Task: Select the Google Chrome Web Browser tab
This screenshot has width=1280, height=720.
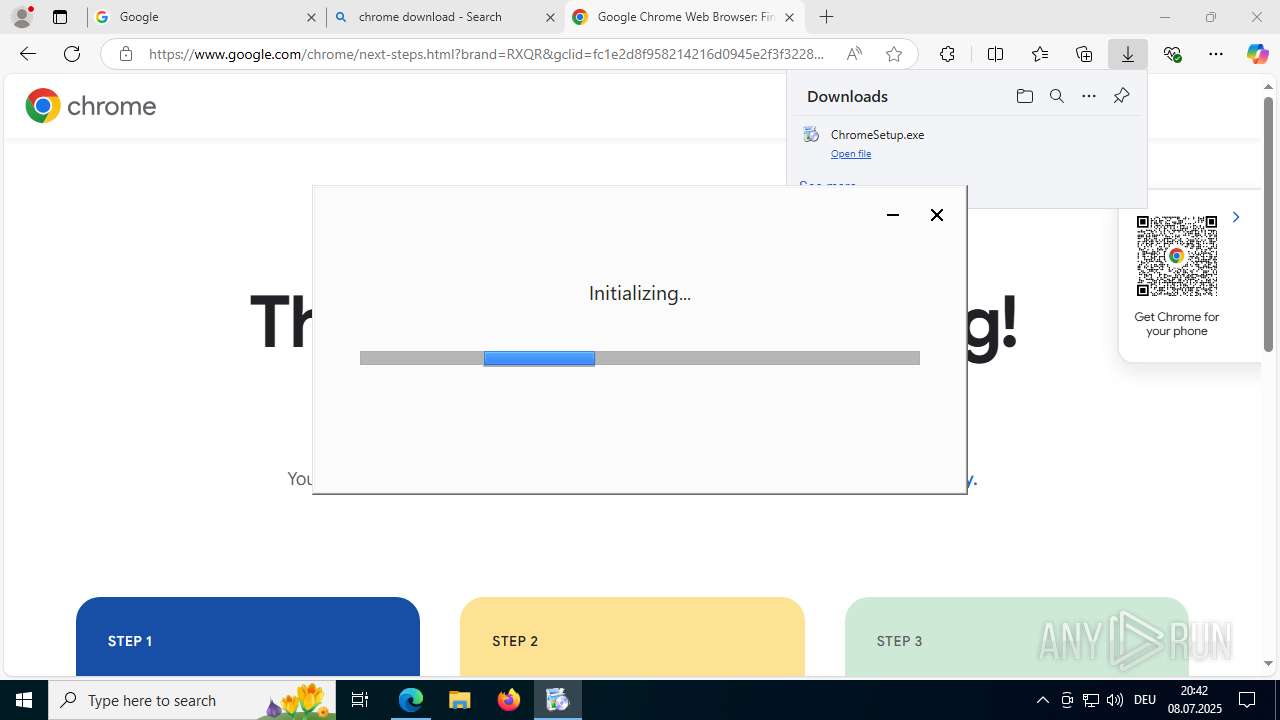Action: tap(684, 17)
